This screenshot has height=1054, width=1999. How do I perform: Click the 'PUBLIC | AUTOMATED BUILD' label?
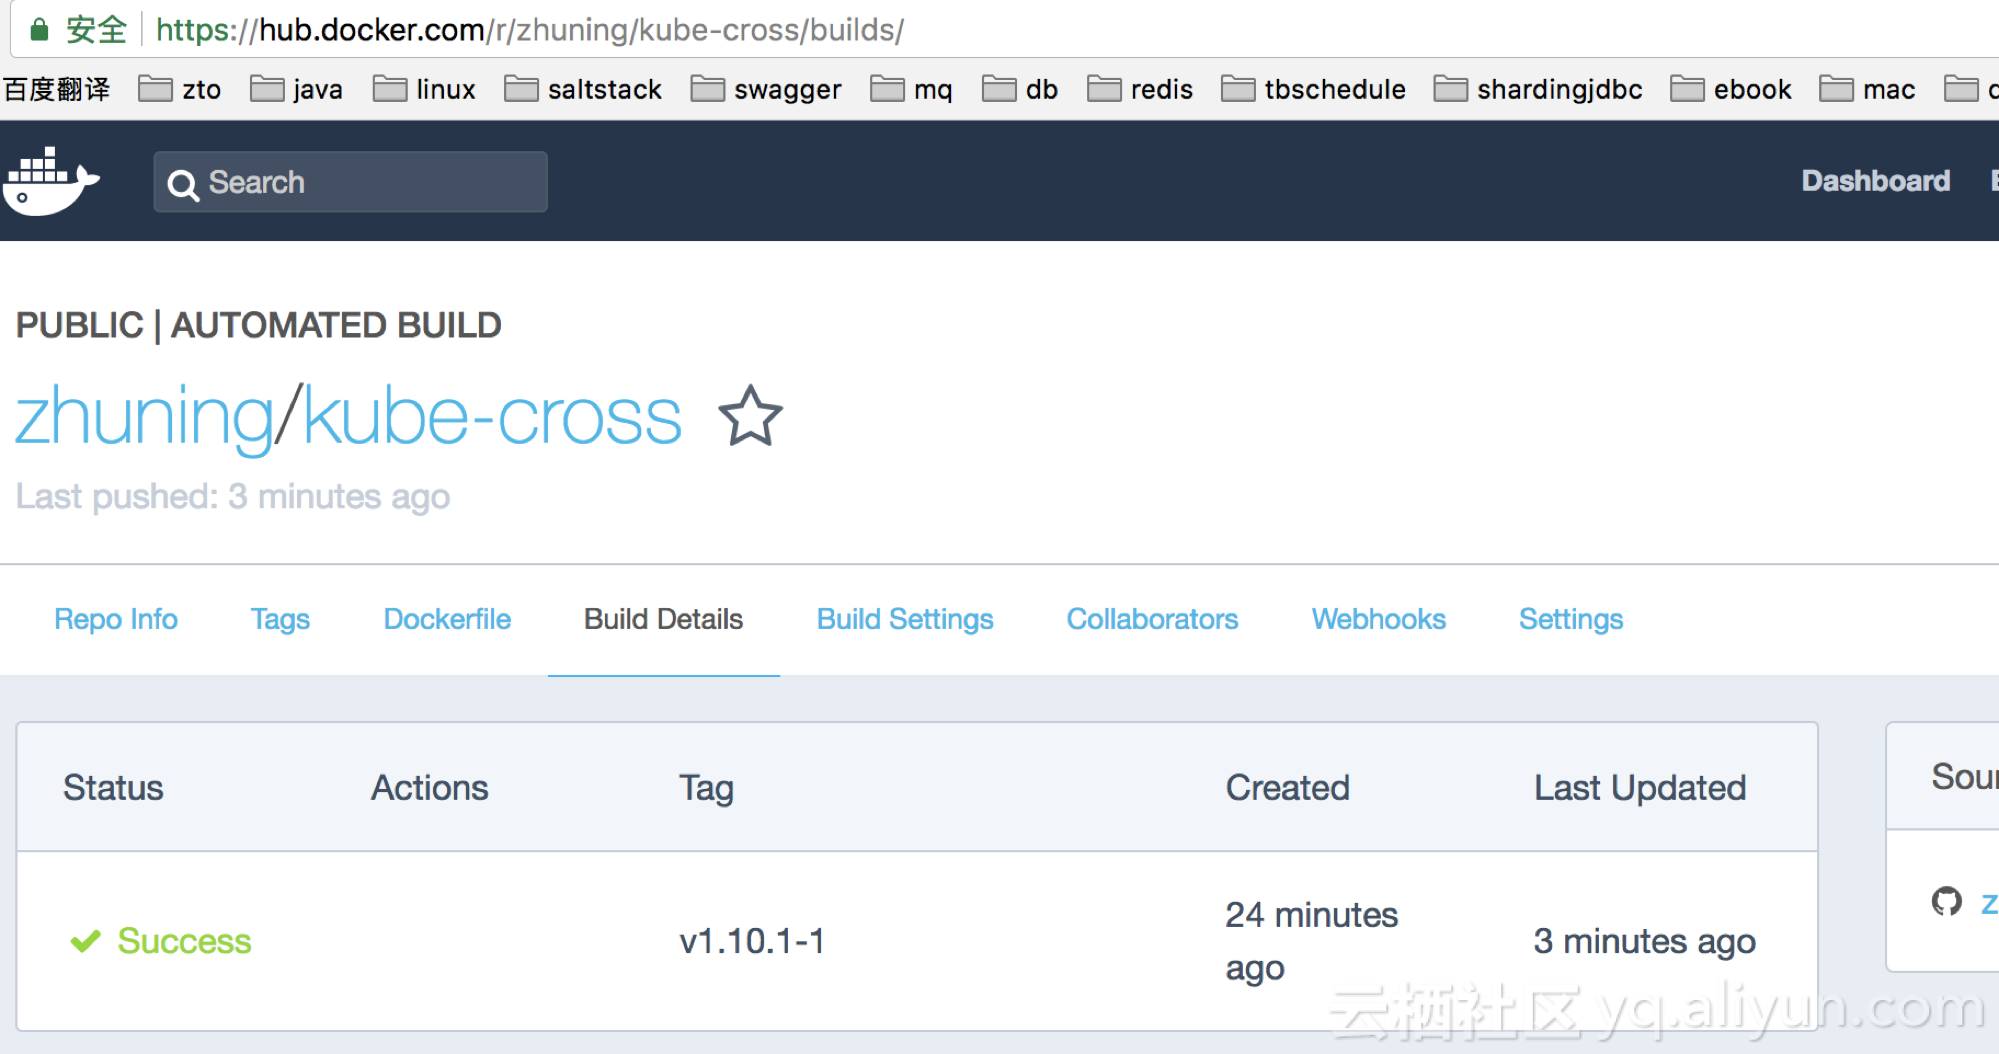(258, 325)
